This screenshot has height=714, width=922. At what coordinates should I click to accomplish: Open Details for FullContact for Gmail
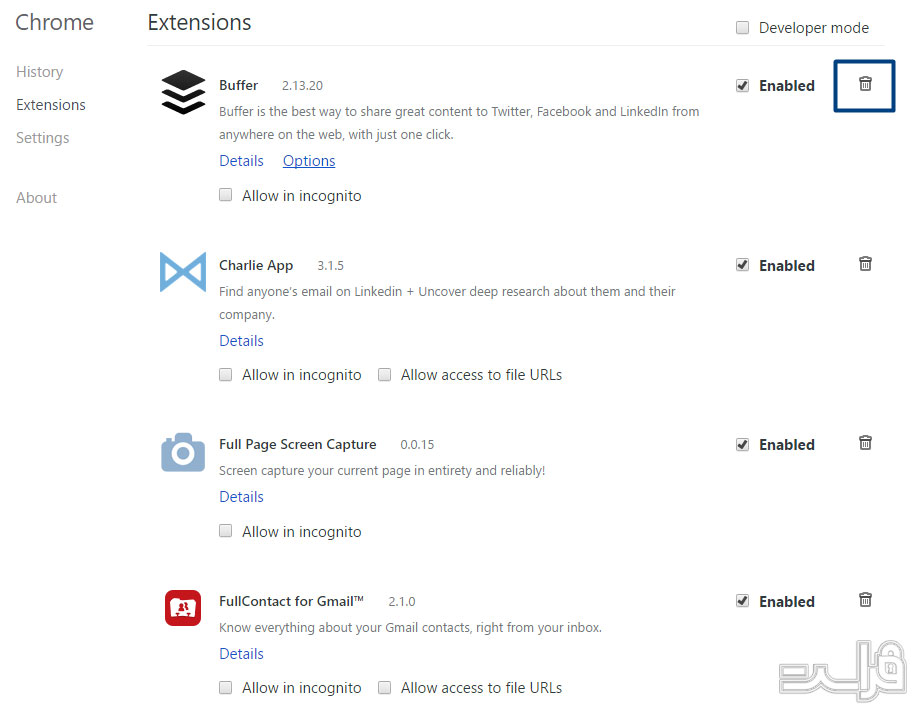pos(241,653)
